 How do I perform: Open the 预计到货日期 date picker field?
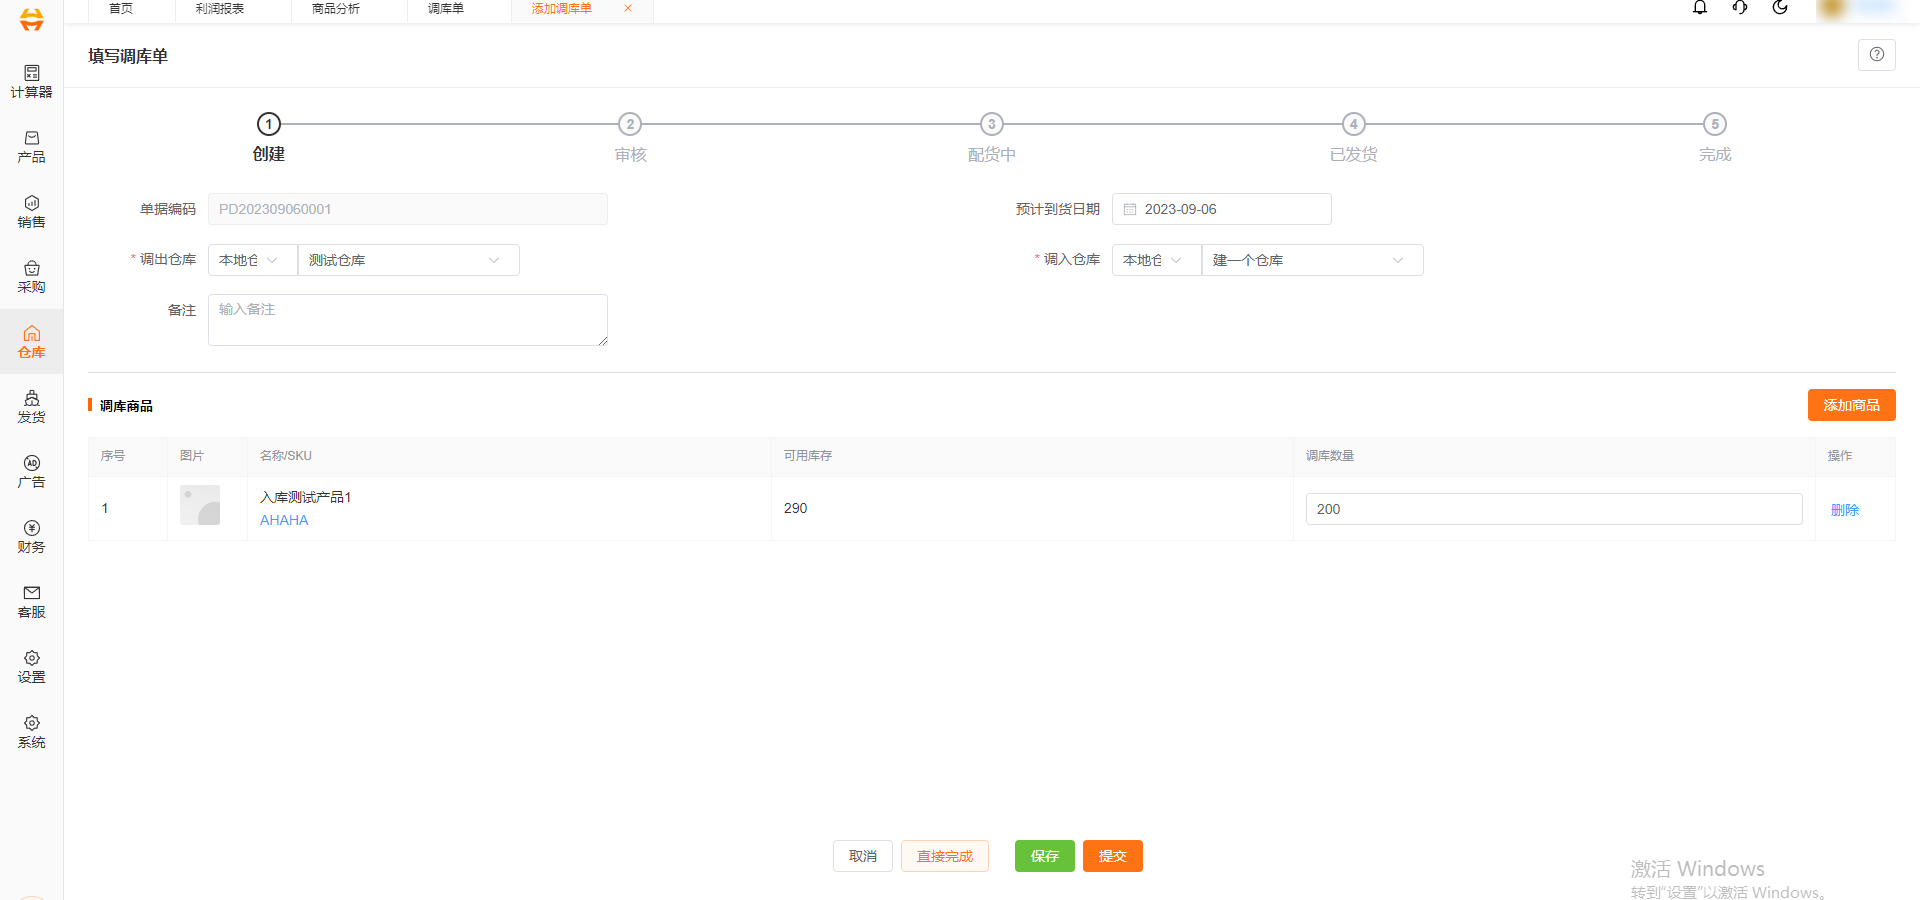tap(1221, 209)
